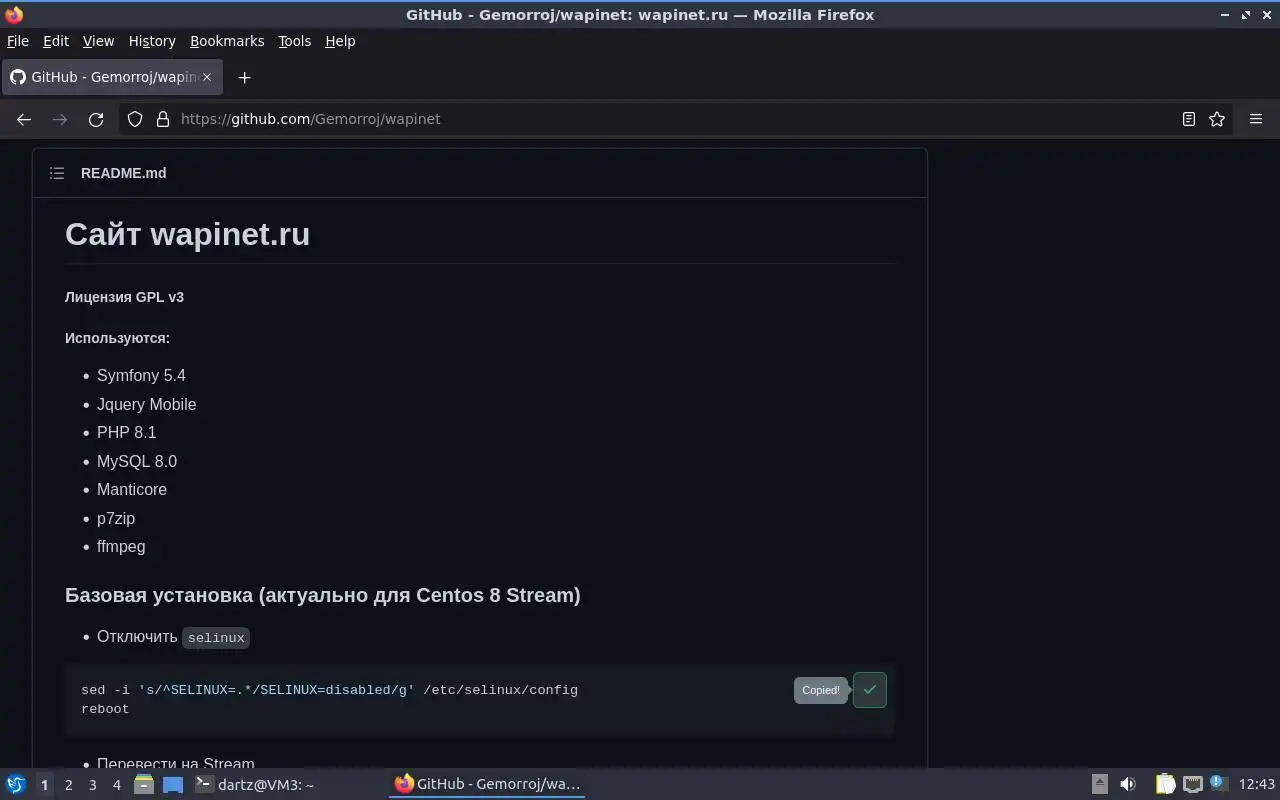Close the GitHub wapinet tab

coord(207,77)
